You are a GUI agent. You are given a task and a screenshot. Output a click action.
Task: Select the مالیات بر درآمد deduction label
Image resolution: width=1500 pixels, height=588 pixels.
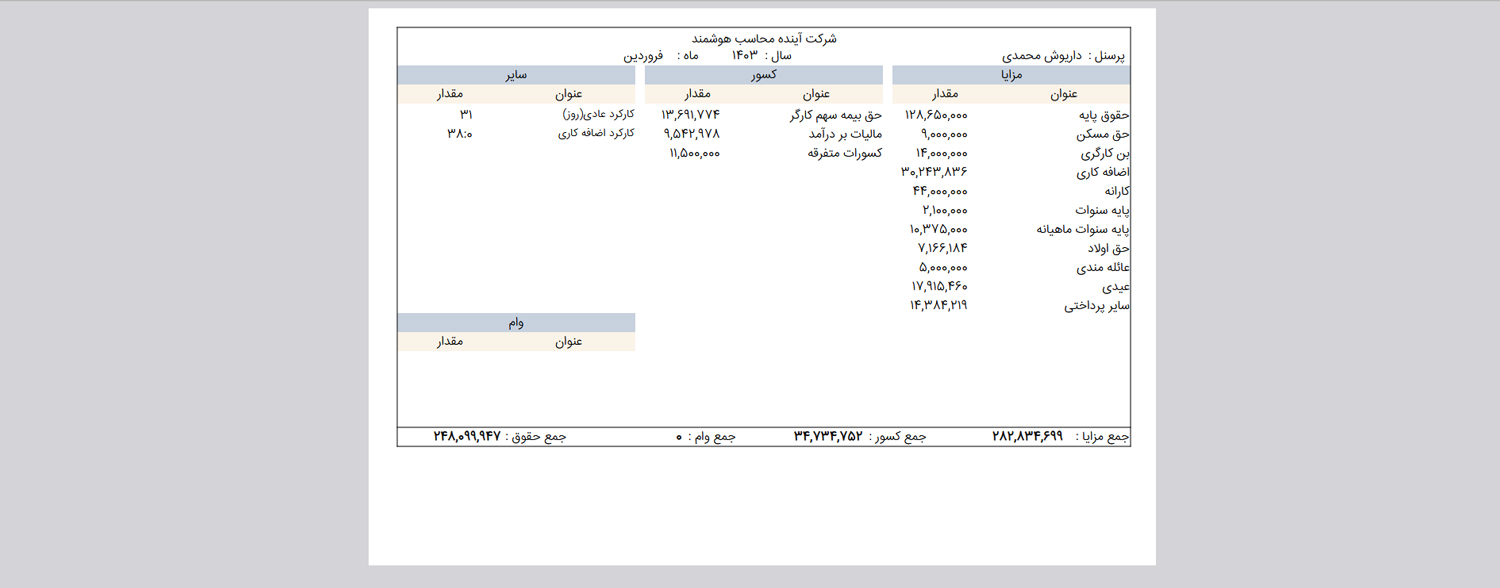click(843, 135)
